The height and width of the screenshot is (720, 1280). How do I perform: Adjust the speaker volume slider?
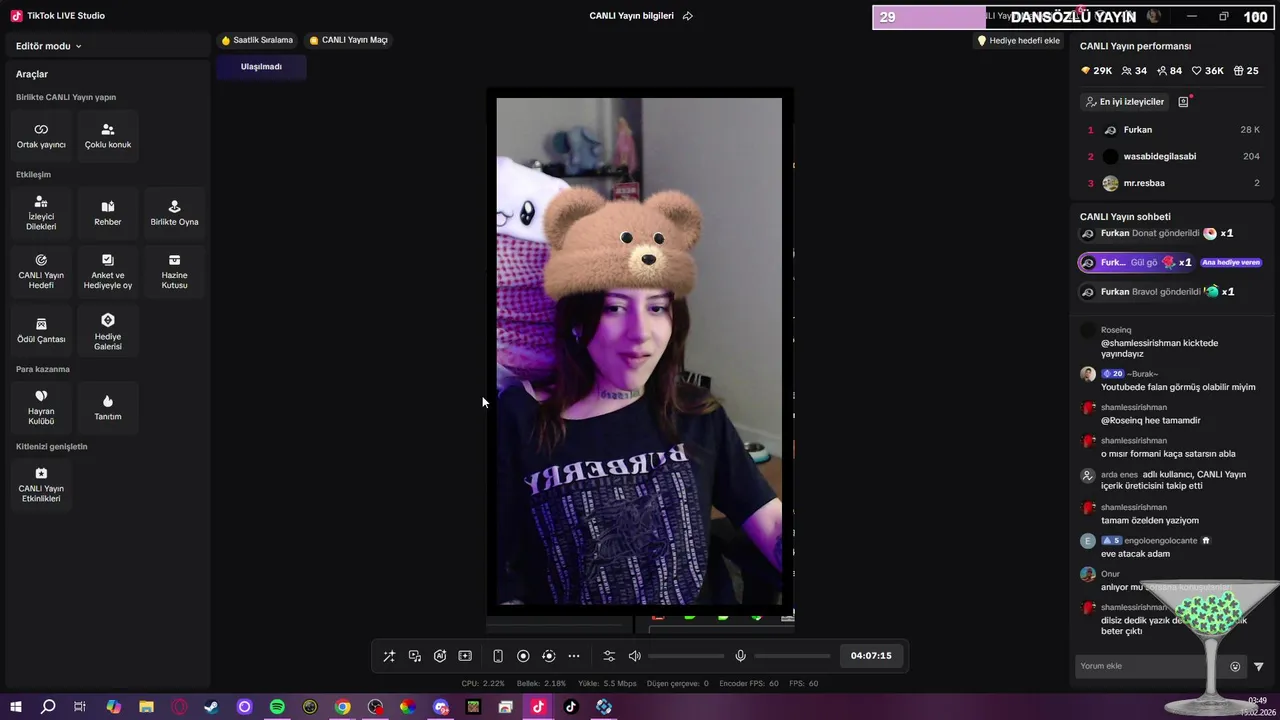[x=686, y=656]
